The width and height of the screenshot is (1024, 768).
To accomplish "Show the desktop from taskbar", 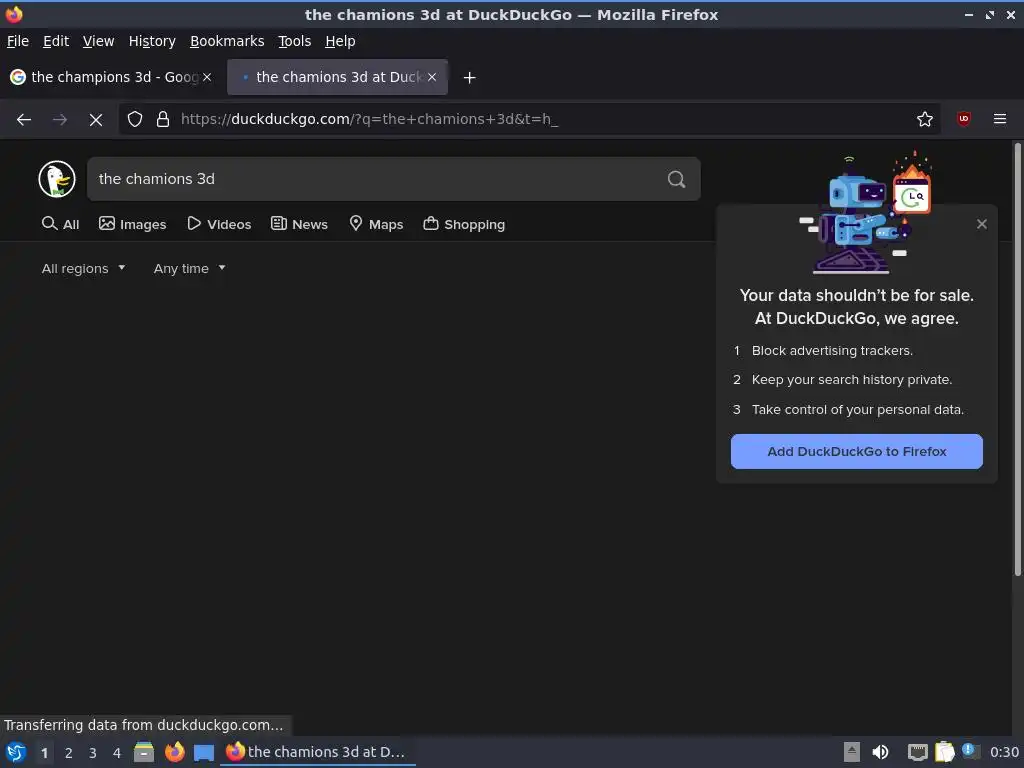I will tap(204, 752).
